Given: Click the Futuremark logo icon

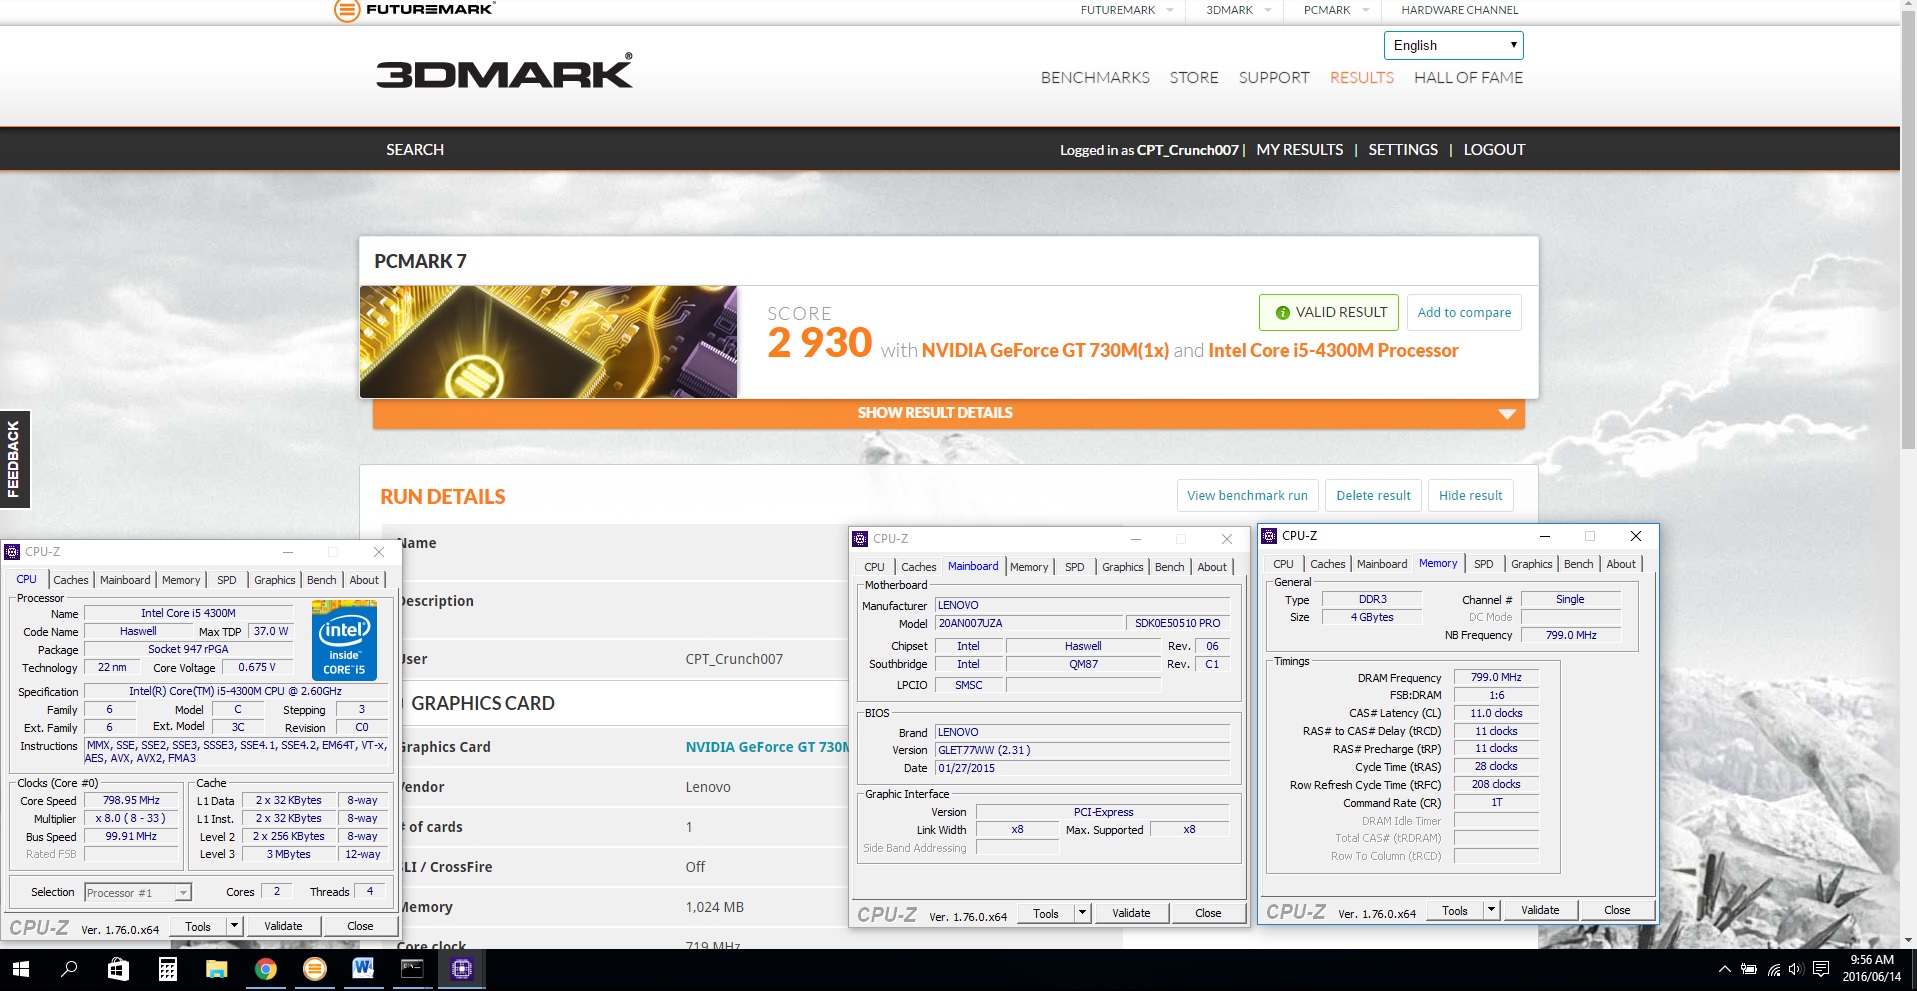Looking at the screenshot, I should 346,11.
